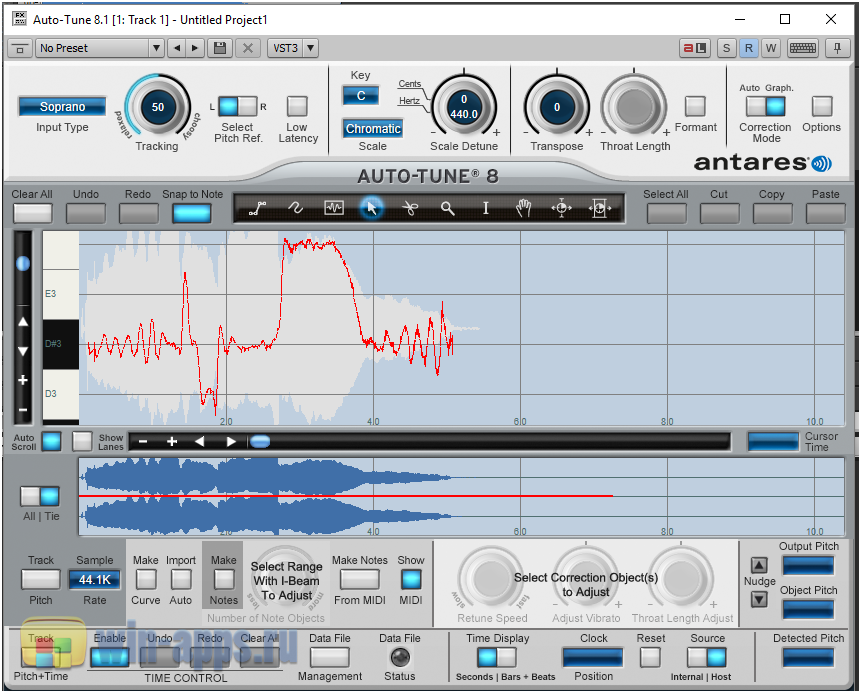Select the Scissors tool
The width and height of the screenshot is (861, 693).
pos(410,208)
